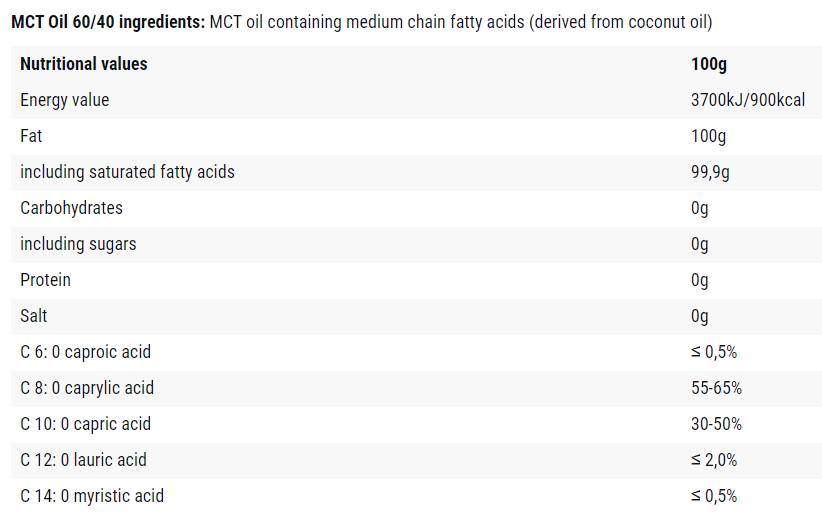Image resolution: width=822 pixels, height=525 pixels.
Task: Click the 30-50% capric acid value
Action: tap(716, 424)
